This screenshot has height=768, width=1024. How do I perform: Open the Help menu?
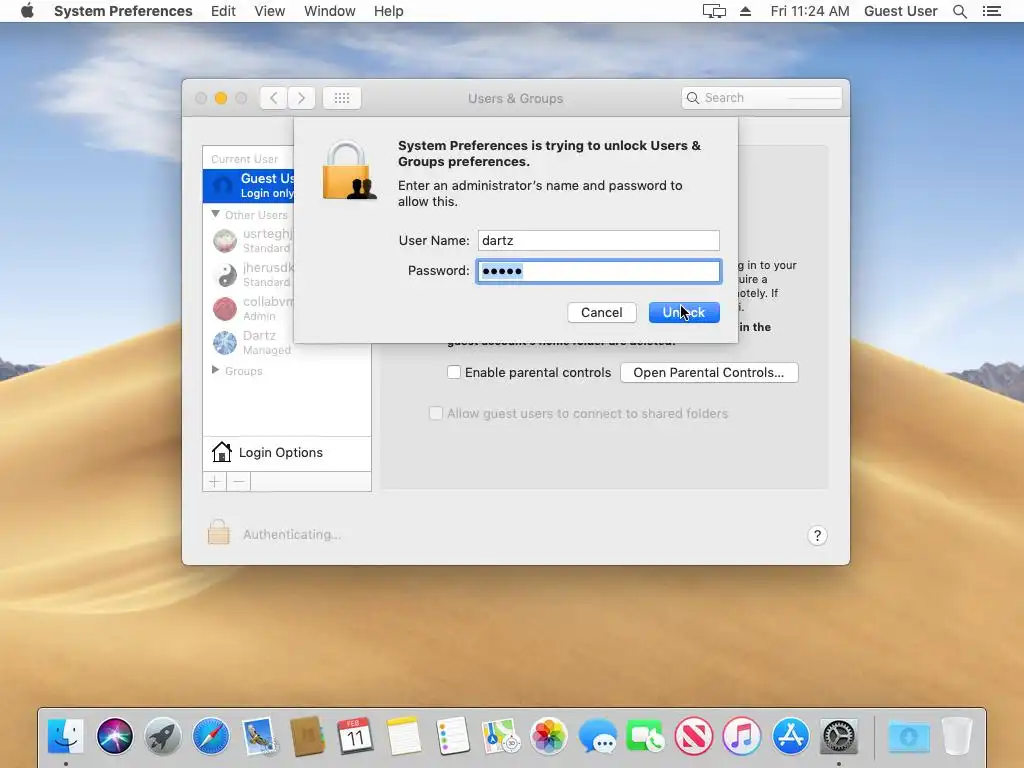(x=389, y=11)
